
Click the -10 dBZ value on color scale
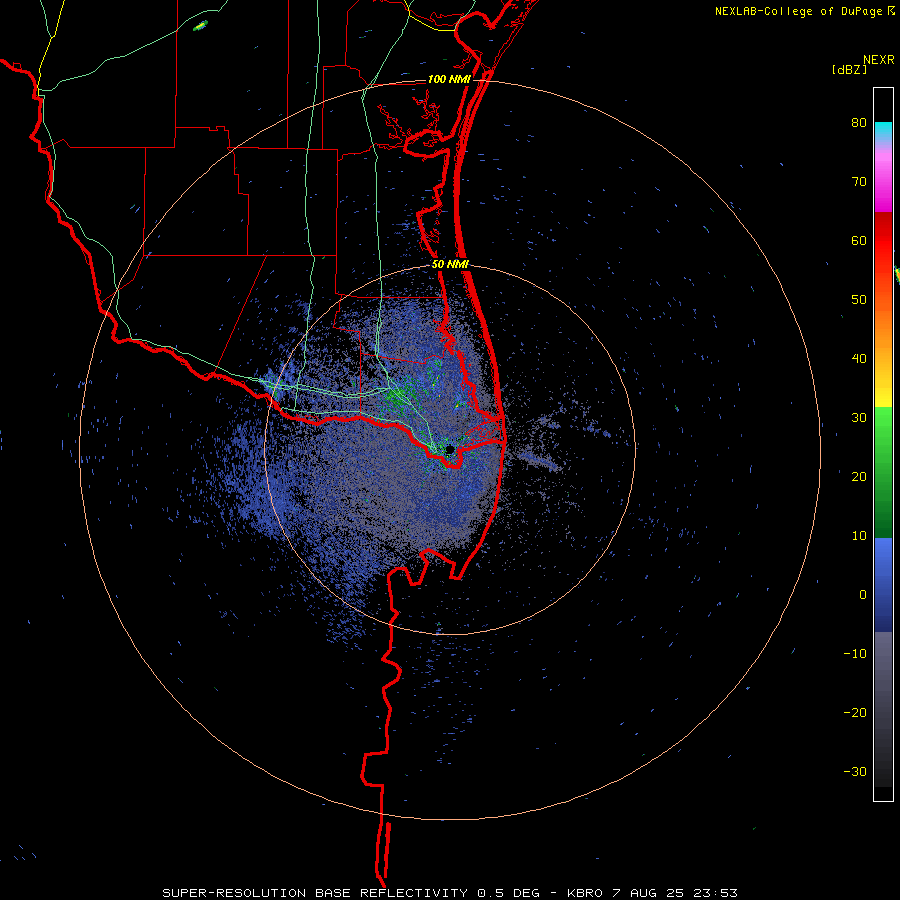click(855, 653)
